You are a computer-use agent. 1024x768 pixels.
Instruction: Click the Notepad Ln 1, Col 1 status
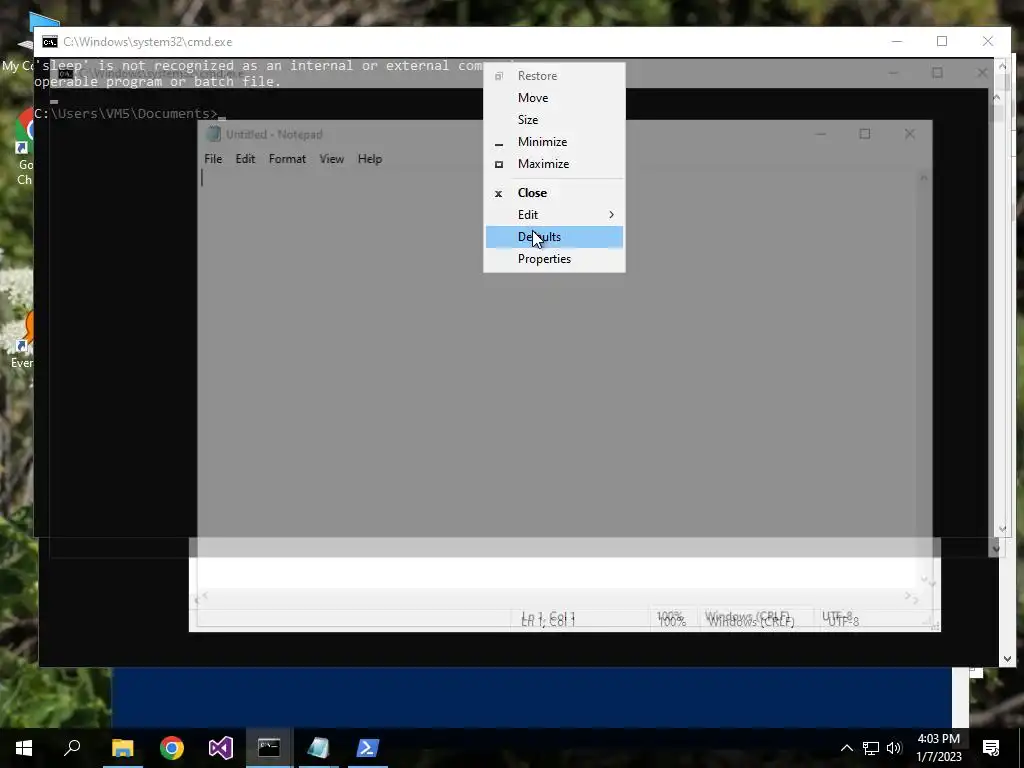pos(549,618)
